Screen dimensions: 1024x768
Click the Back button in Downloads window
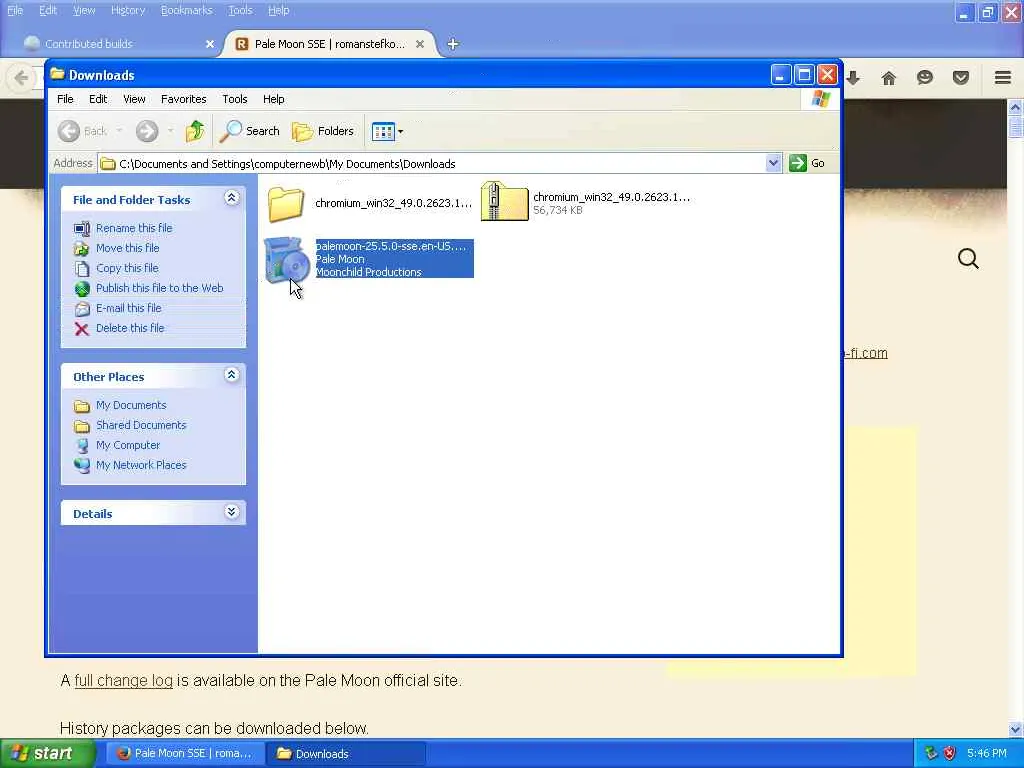click(83, 131)
